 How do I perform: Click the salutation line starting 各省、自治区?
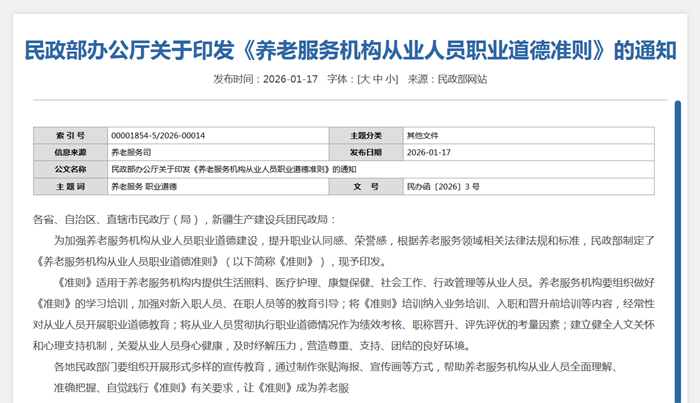[x=186, y=219]
